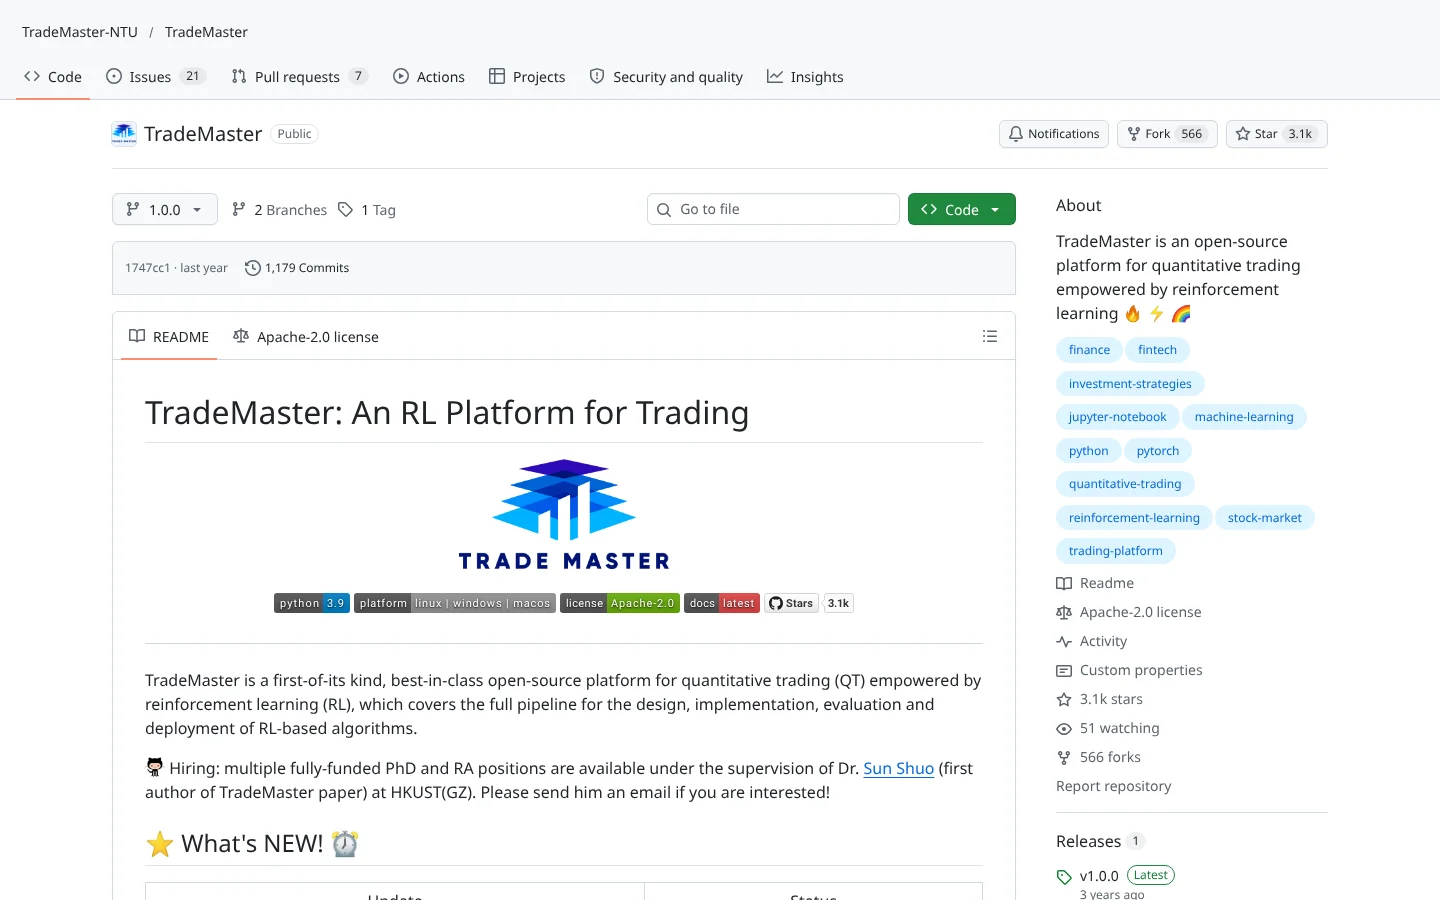Switch to the Pull requests tab
This screenshot has width=1440, height=900.
tap(299, 77)
